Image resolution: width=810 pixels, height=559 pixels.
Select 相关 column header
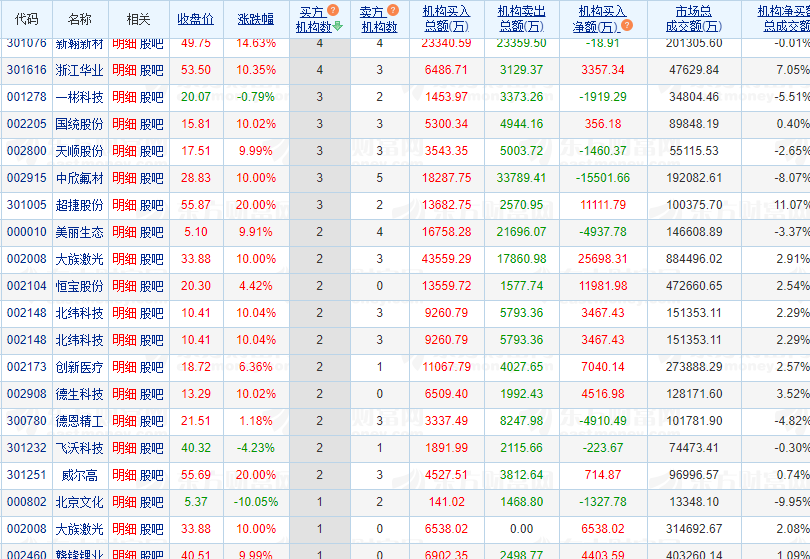(x=138, y=19)
